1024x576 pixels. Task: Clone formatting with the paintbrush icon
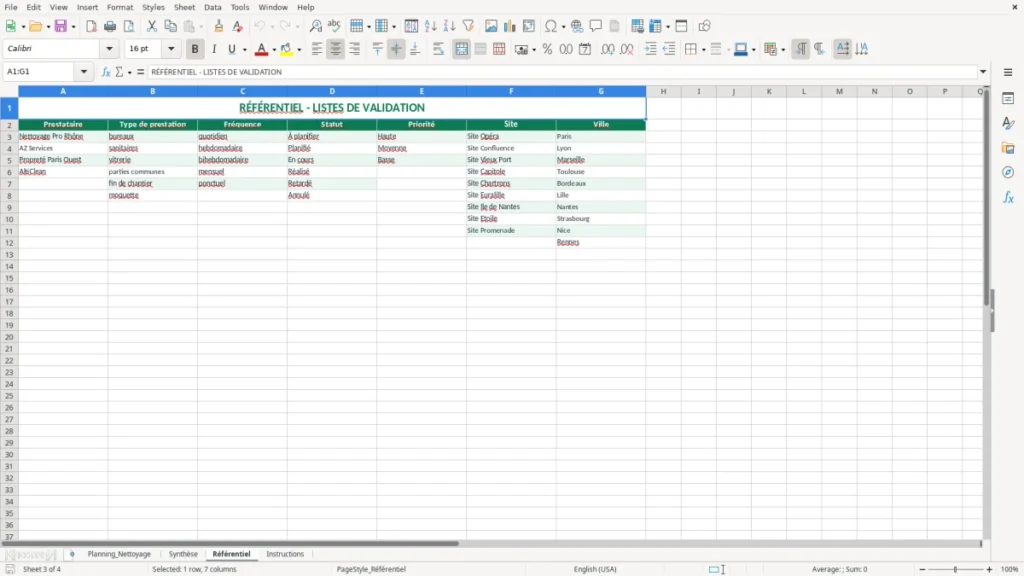pos(219,26)
